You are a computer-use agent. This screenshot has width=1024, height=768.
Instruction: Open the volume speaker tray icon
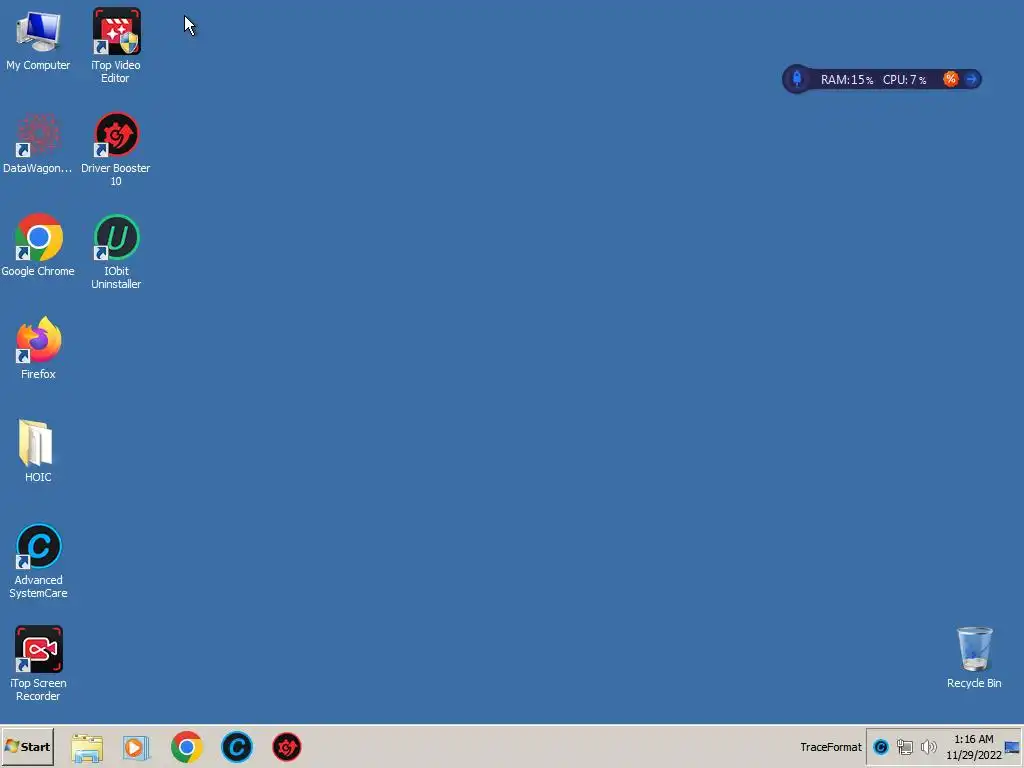tap(928, 747)
